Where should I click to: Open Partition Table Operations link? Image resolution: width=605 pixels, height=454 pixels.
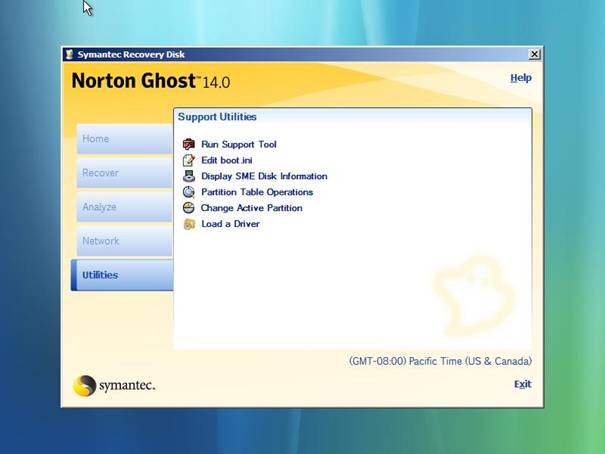point(257,192)
